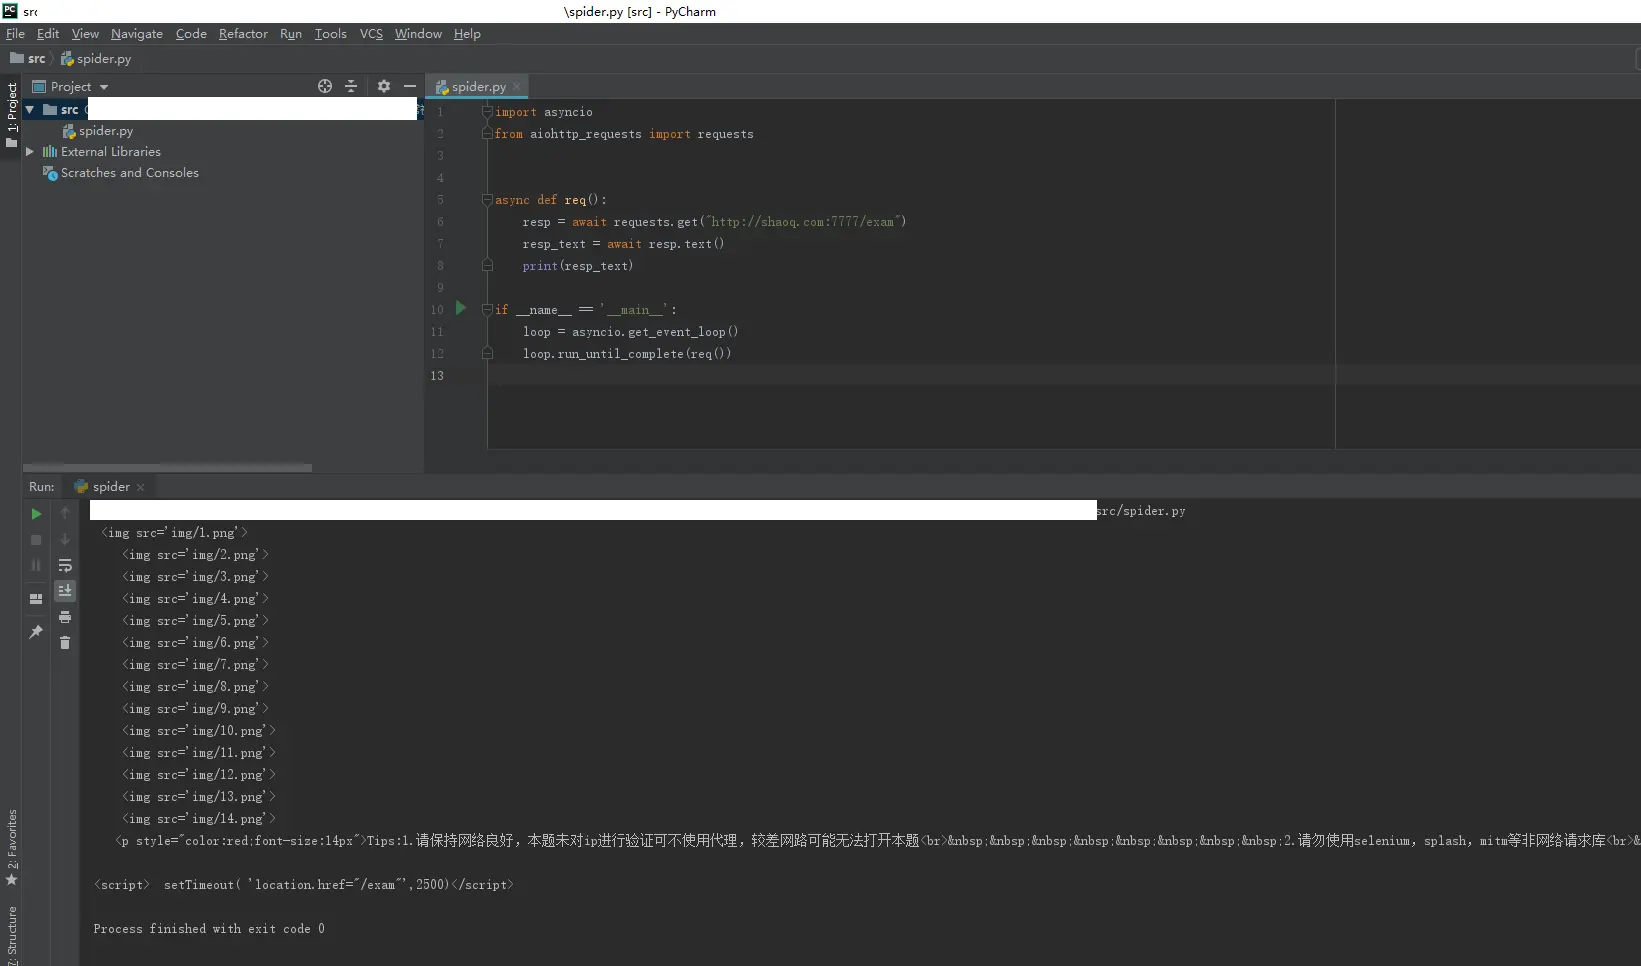
Task: Pause output in Run panel
Action: click(x=36, y=566)
